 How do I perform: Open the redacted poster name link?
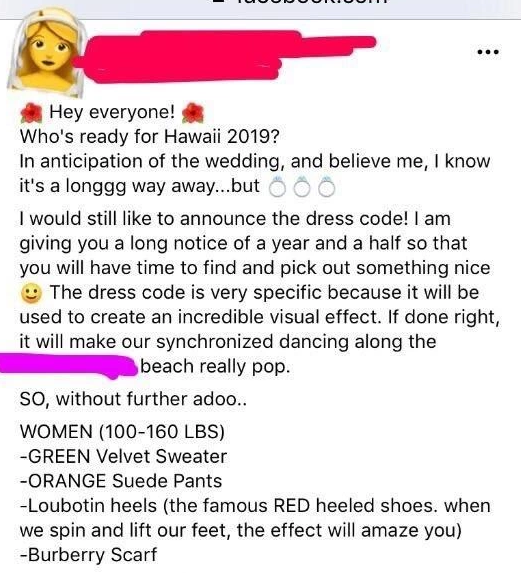224,56
